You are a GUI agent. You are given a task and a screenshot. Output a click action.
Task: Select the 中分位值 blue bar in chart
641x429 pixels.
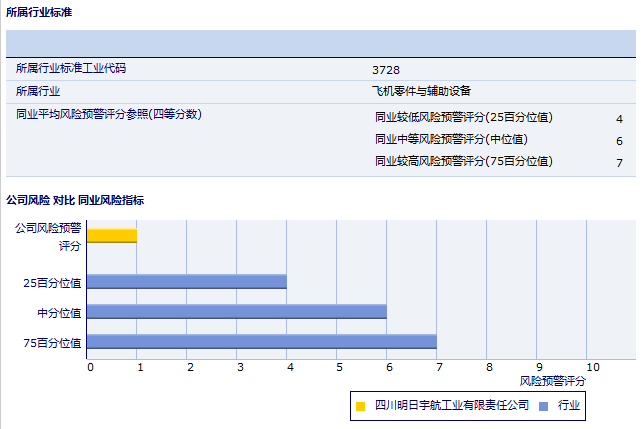237,312
